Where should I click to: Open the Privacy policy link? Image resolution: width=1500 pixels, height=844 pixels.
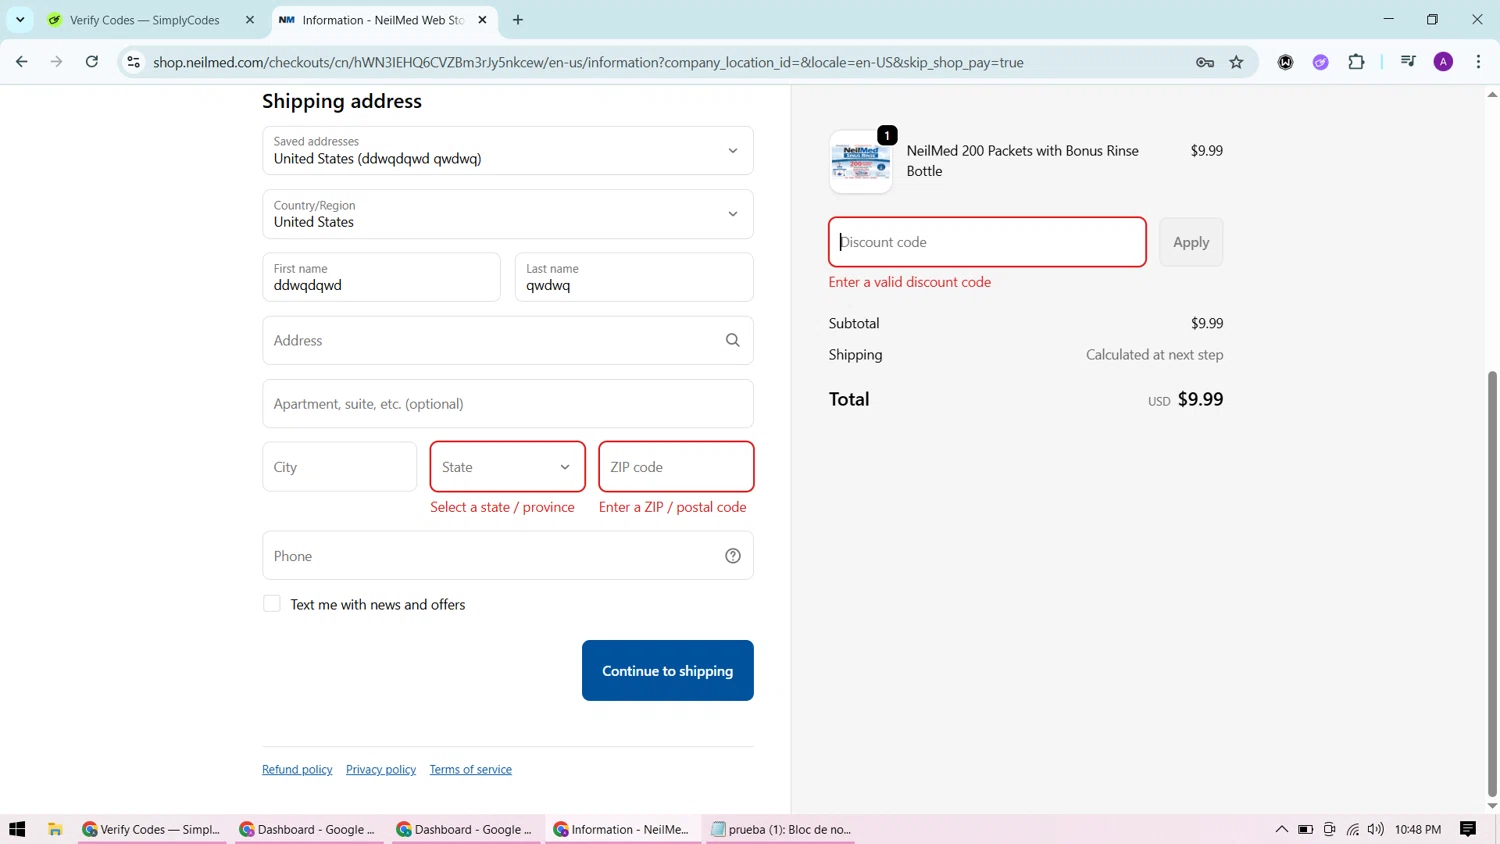(381, 769)
